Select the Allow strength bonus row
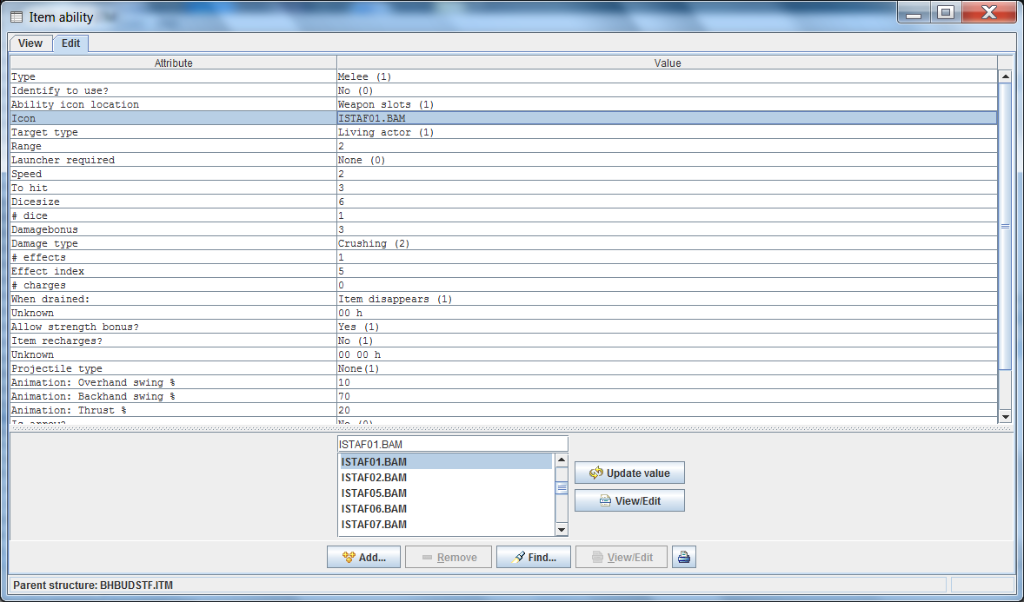This screenshot has height=602, width=1024. pyautogui.click(x=173, y=327)
